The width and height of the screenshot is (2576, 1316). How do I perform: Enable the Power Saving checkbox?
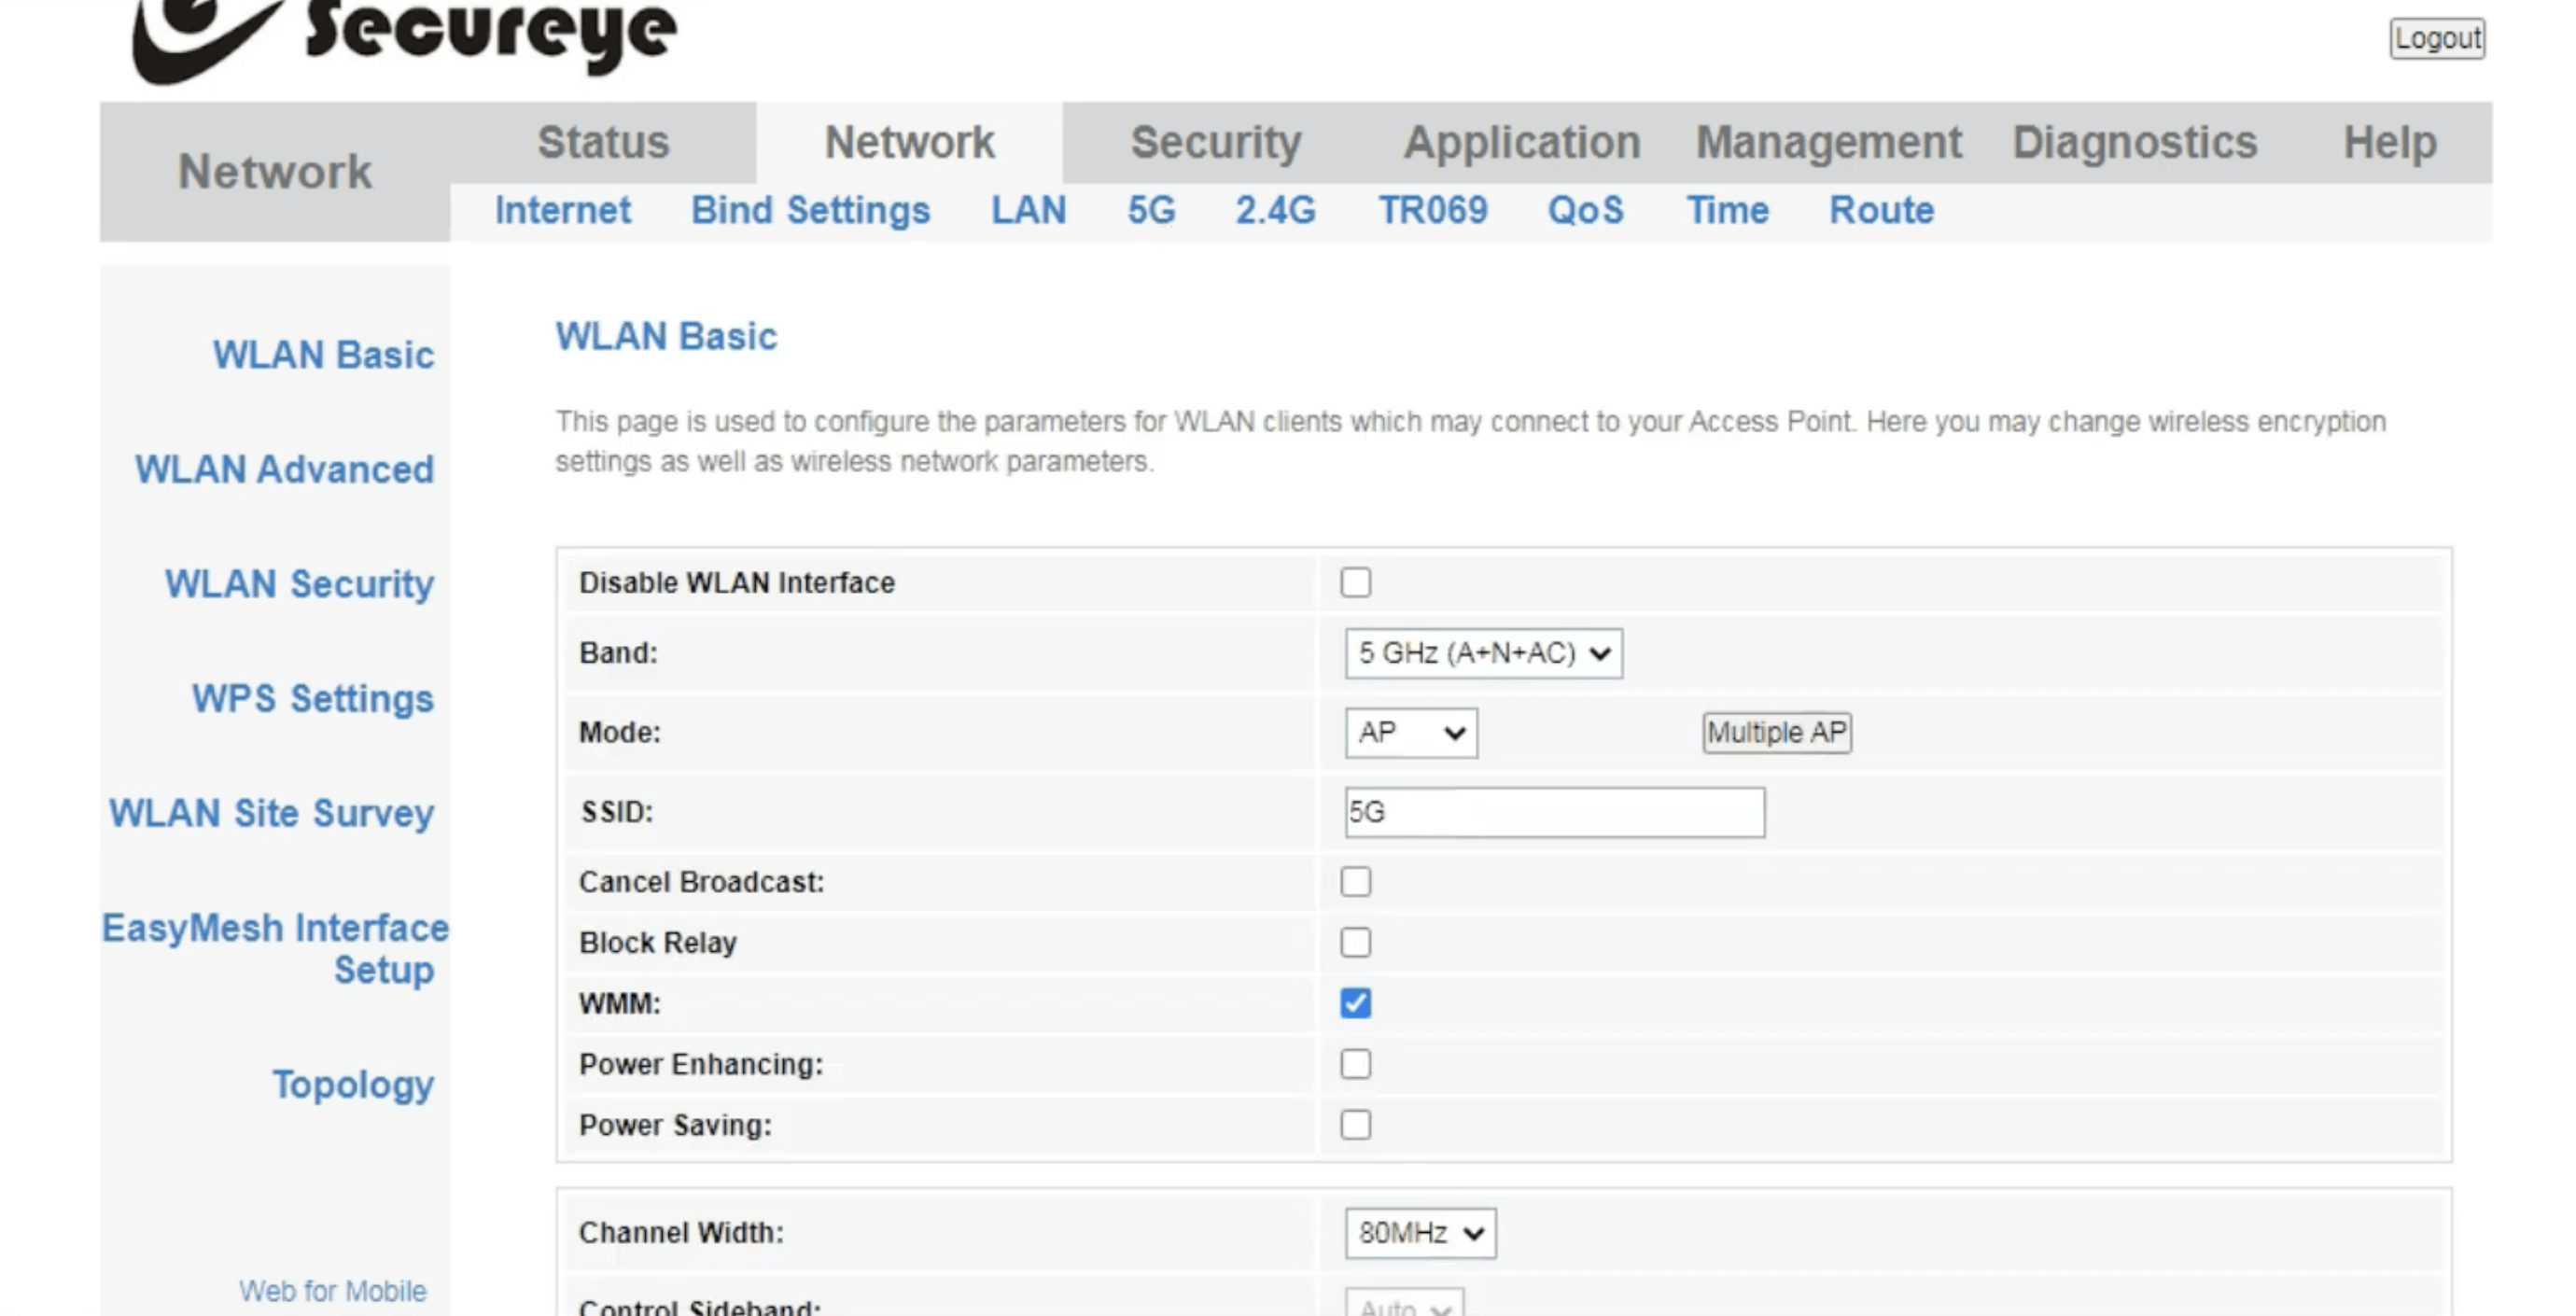pos(1355,1125)
